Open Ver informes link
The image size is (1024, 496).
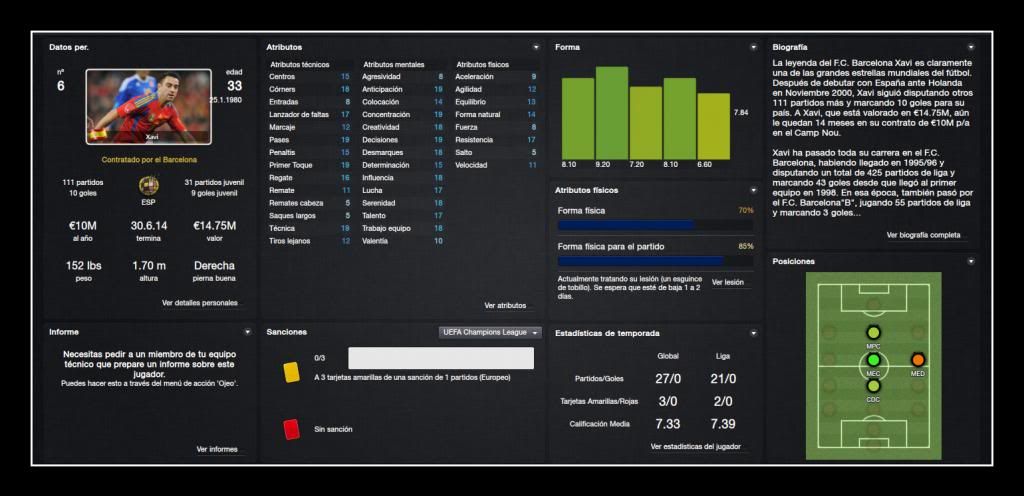217,449
